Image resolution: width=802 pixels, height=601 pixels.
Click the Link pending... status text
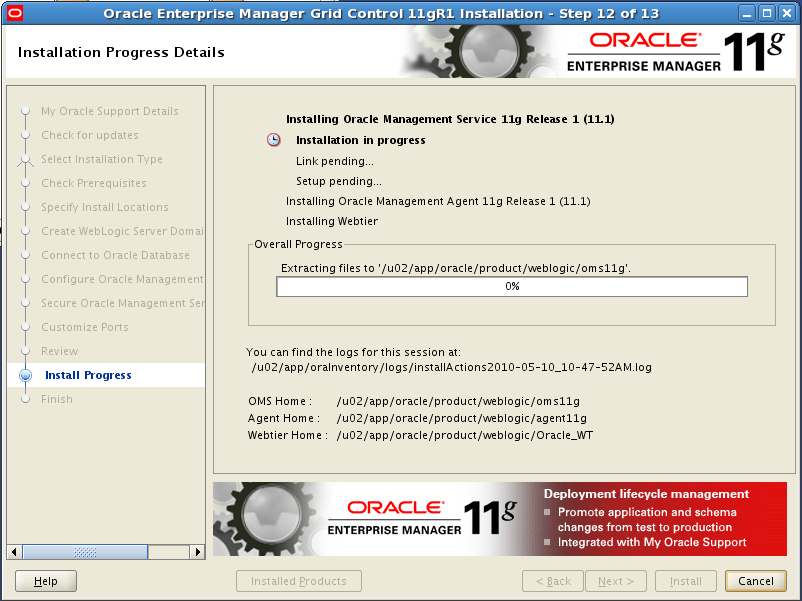tap(335, 161)
